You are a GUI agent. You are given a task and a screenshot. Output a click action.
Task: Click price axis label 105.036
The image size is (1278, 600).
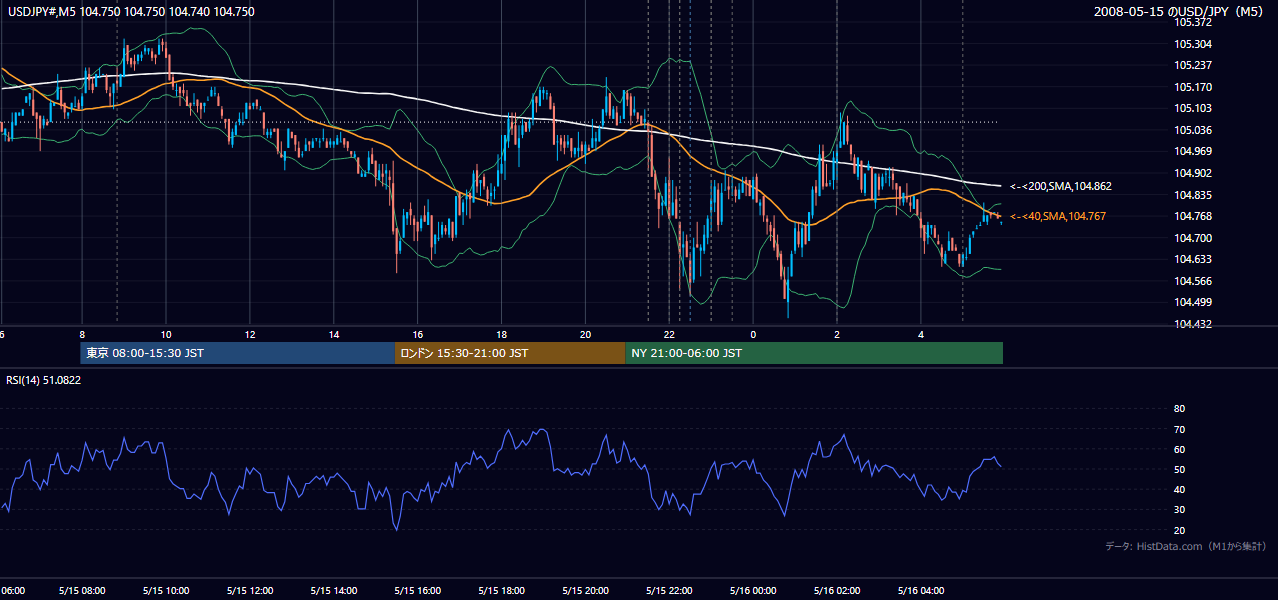point(1194,130)
